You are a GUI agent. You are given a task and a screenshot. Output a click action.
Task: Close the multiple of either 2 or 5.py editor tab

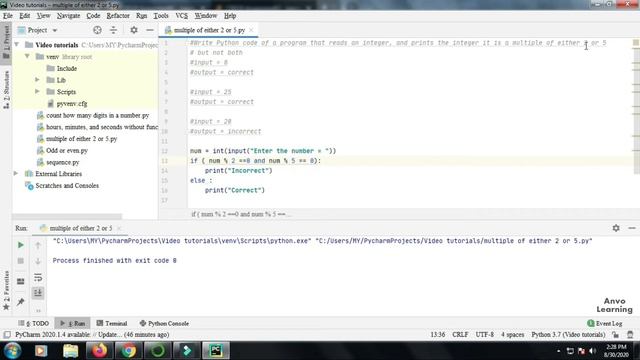[x=251, y=30]
